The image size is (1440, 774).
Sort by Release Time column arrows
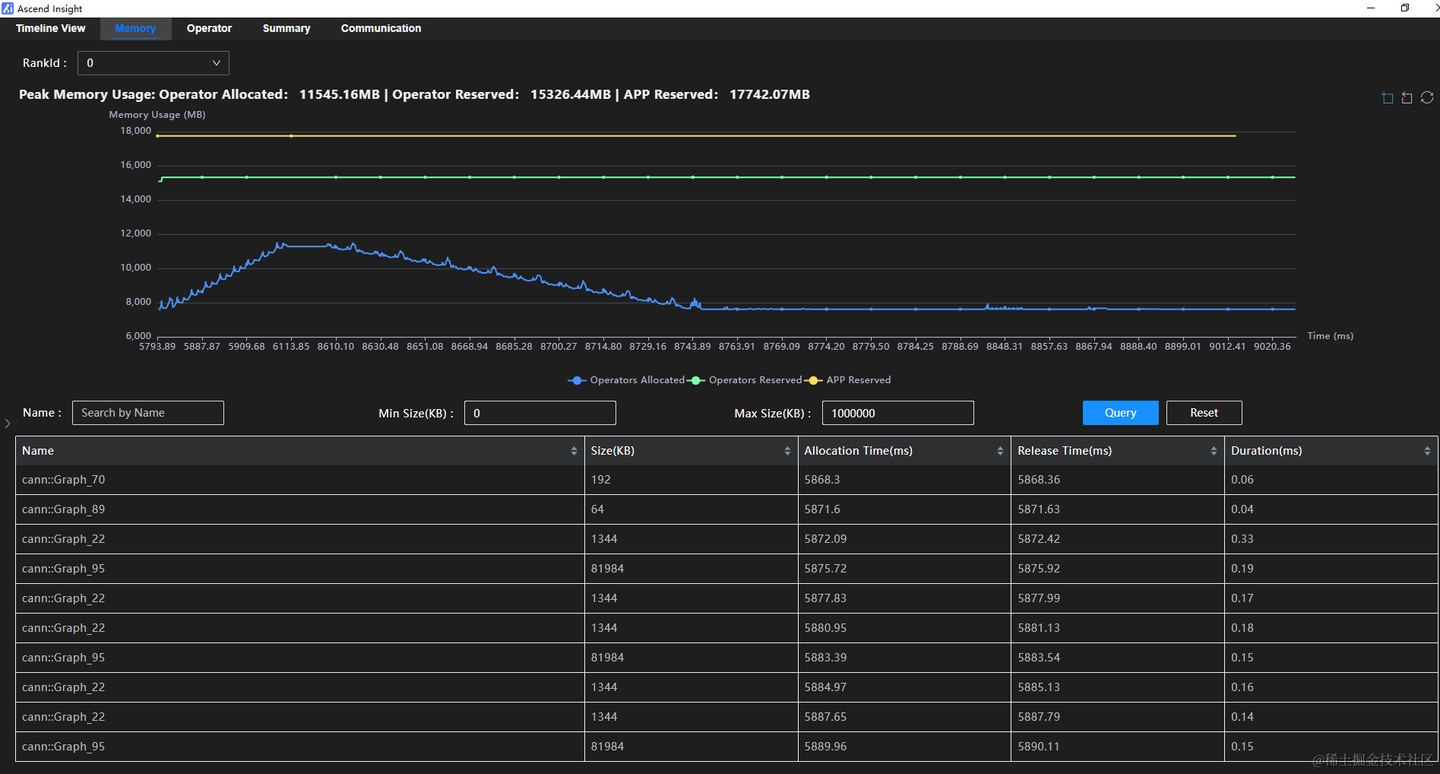point(1214,451)
